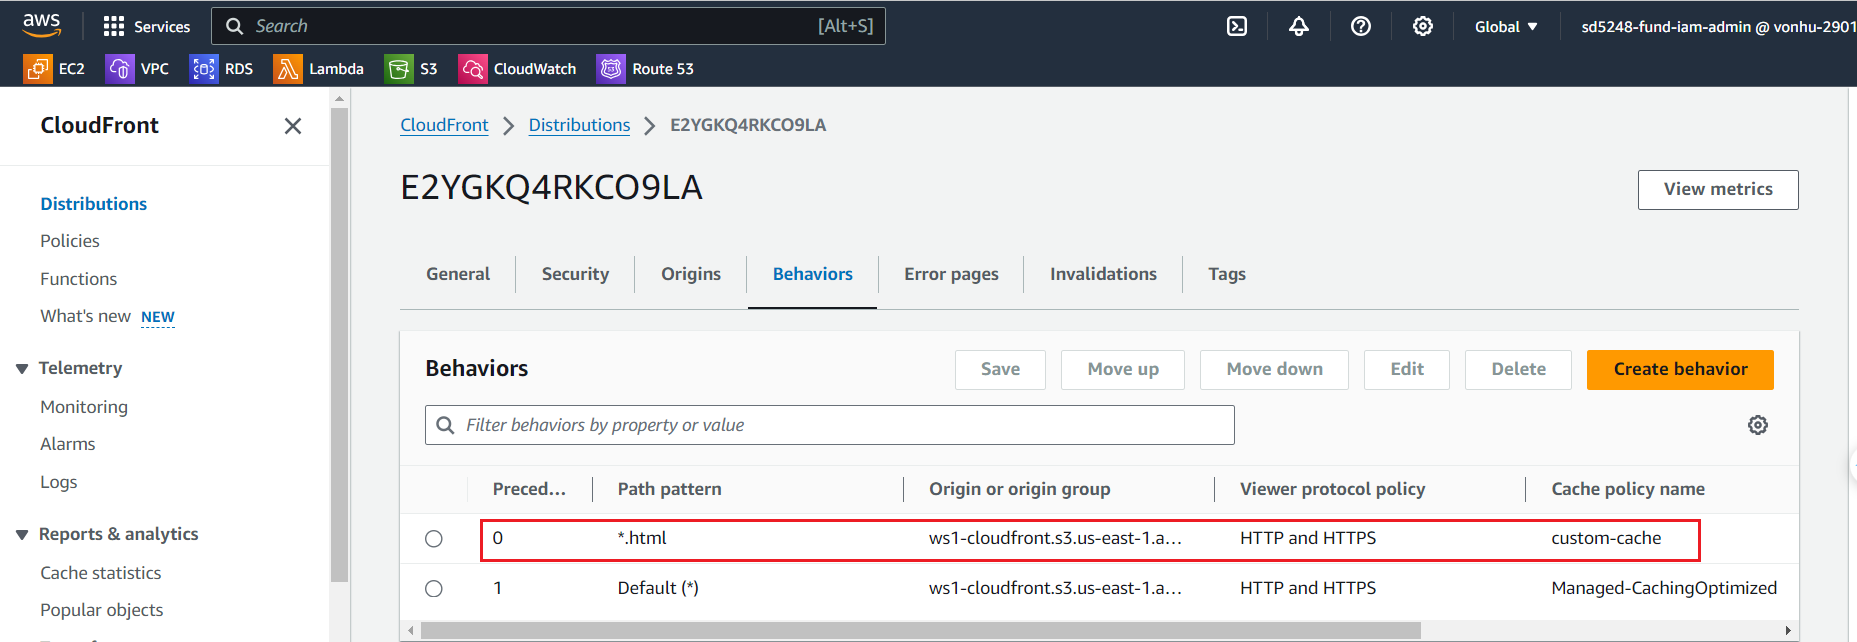Open the help question mark icon

pyautogui.click(x=1360, y=27)
